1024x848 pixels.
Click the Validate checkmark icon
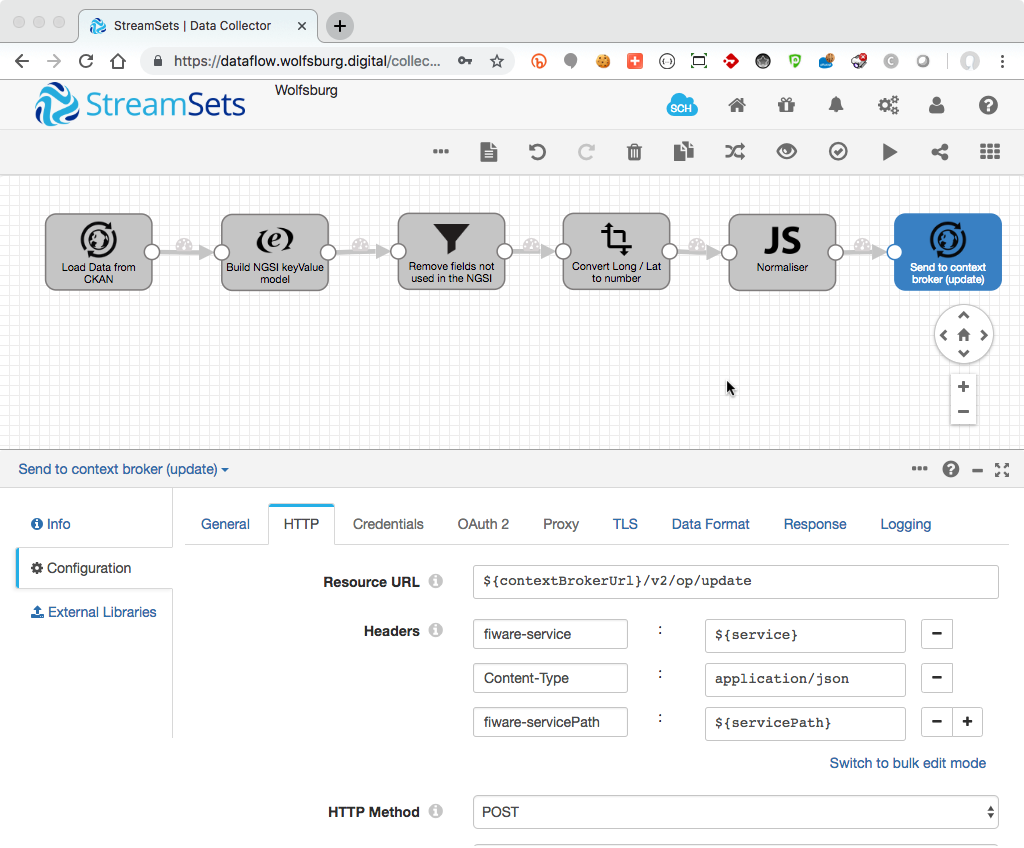[x=838, y=152]
